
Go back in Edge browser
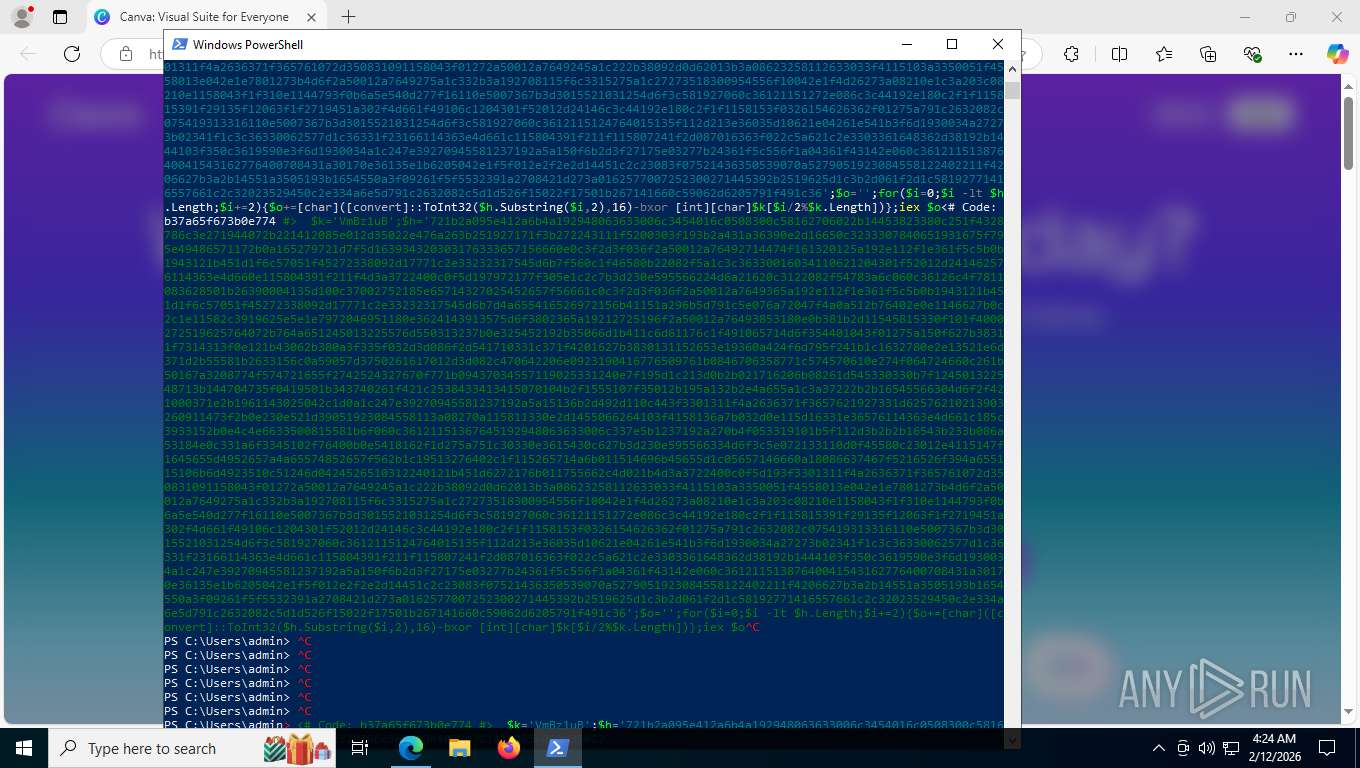pos(28,54)
